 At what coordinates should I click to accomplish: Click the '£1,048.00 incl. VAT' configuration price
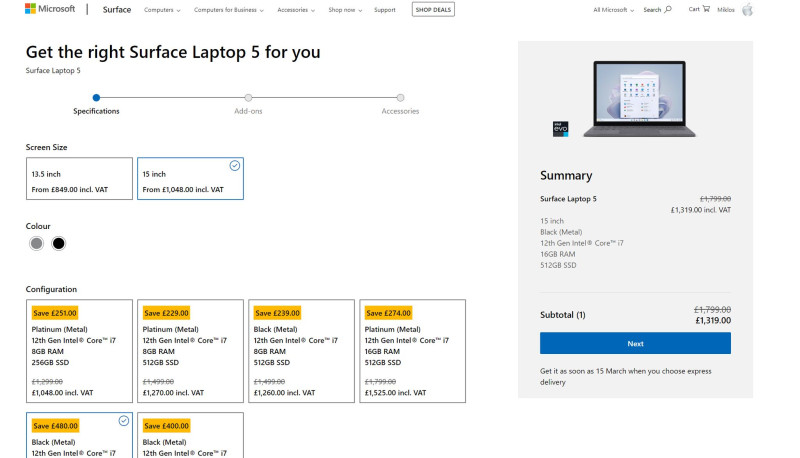click(62, 393)
